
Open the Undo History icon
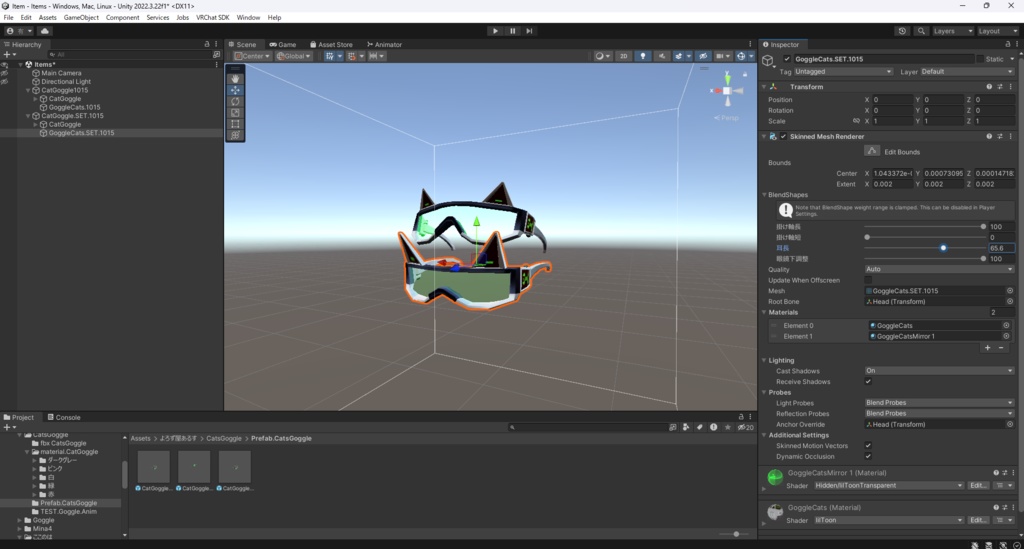click(902, 31)
